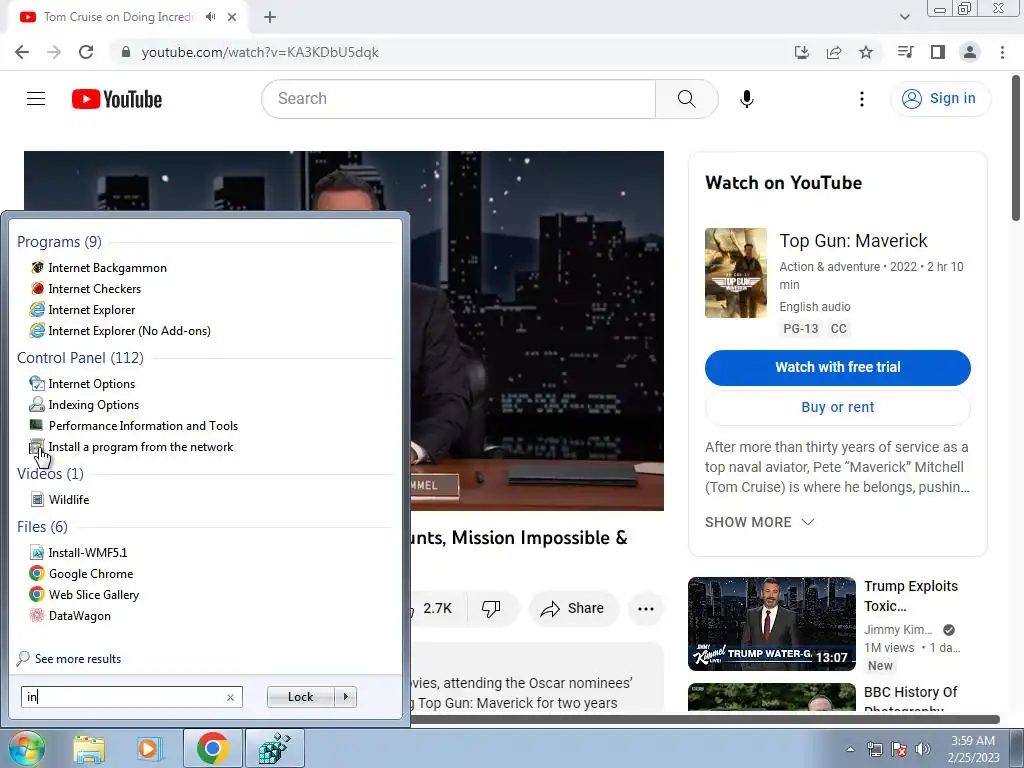Click the Share button under the video
Screen dimensions: 1024x768
click(x=573, y=608)
